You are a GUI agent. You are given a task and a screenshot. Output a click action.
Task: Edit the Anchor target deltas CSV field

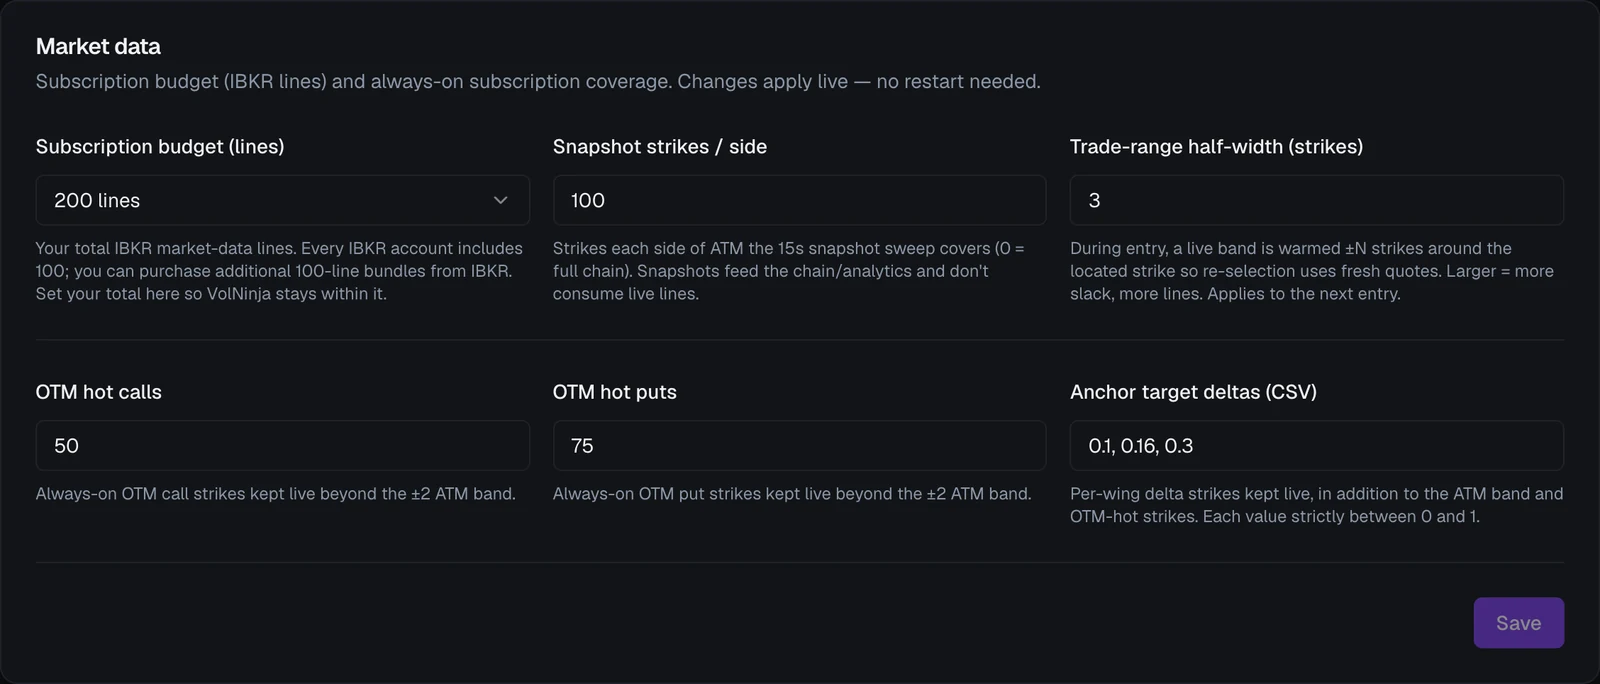(x=1316, y=445)
